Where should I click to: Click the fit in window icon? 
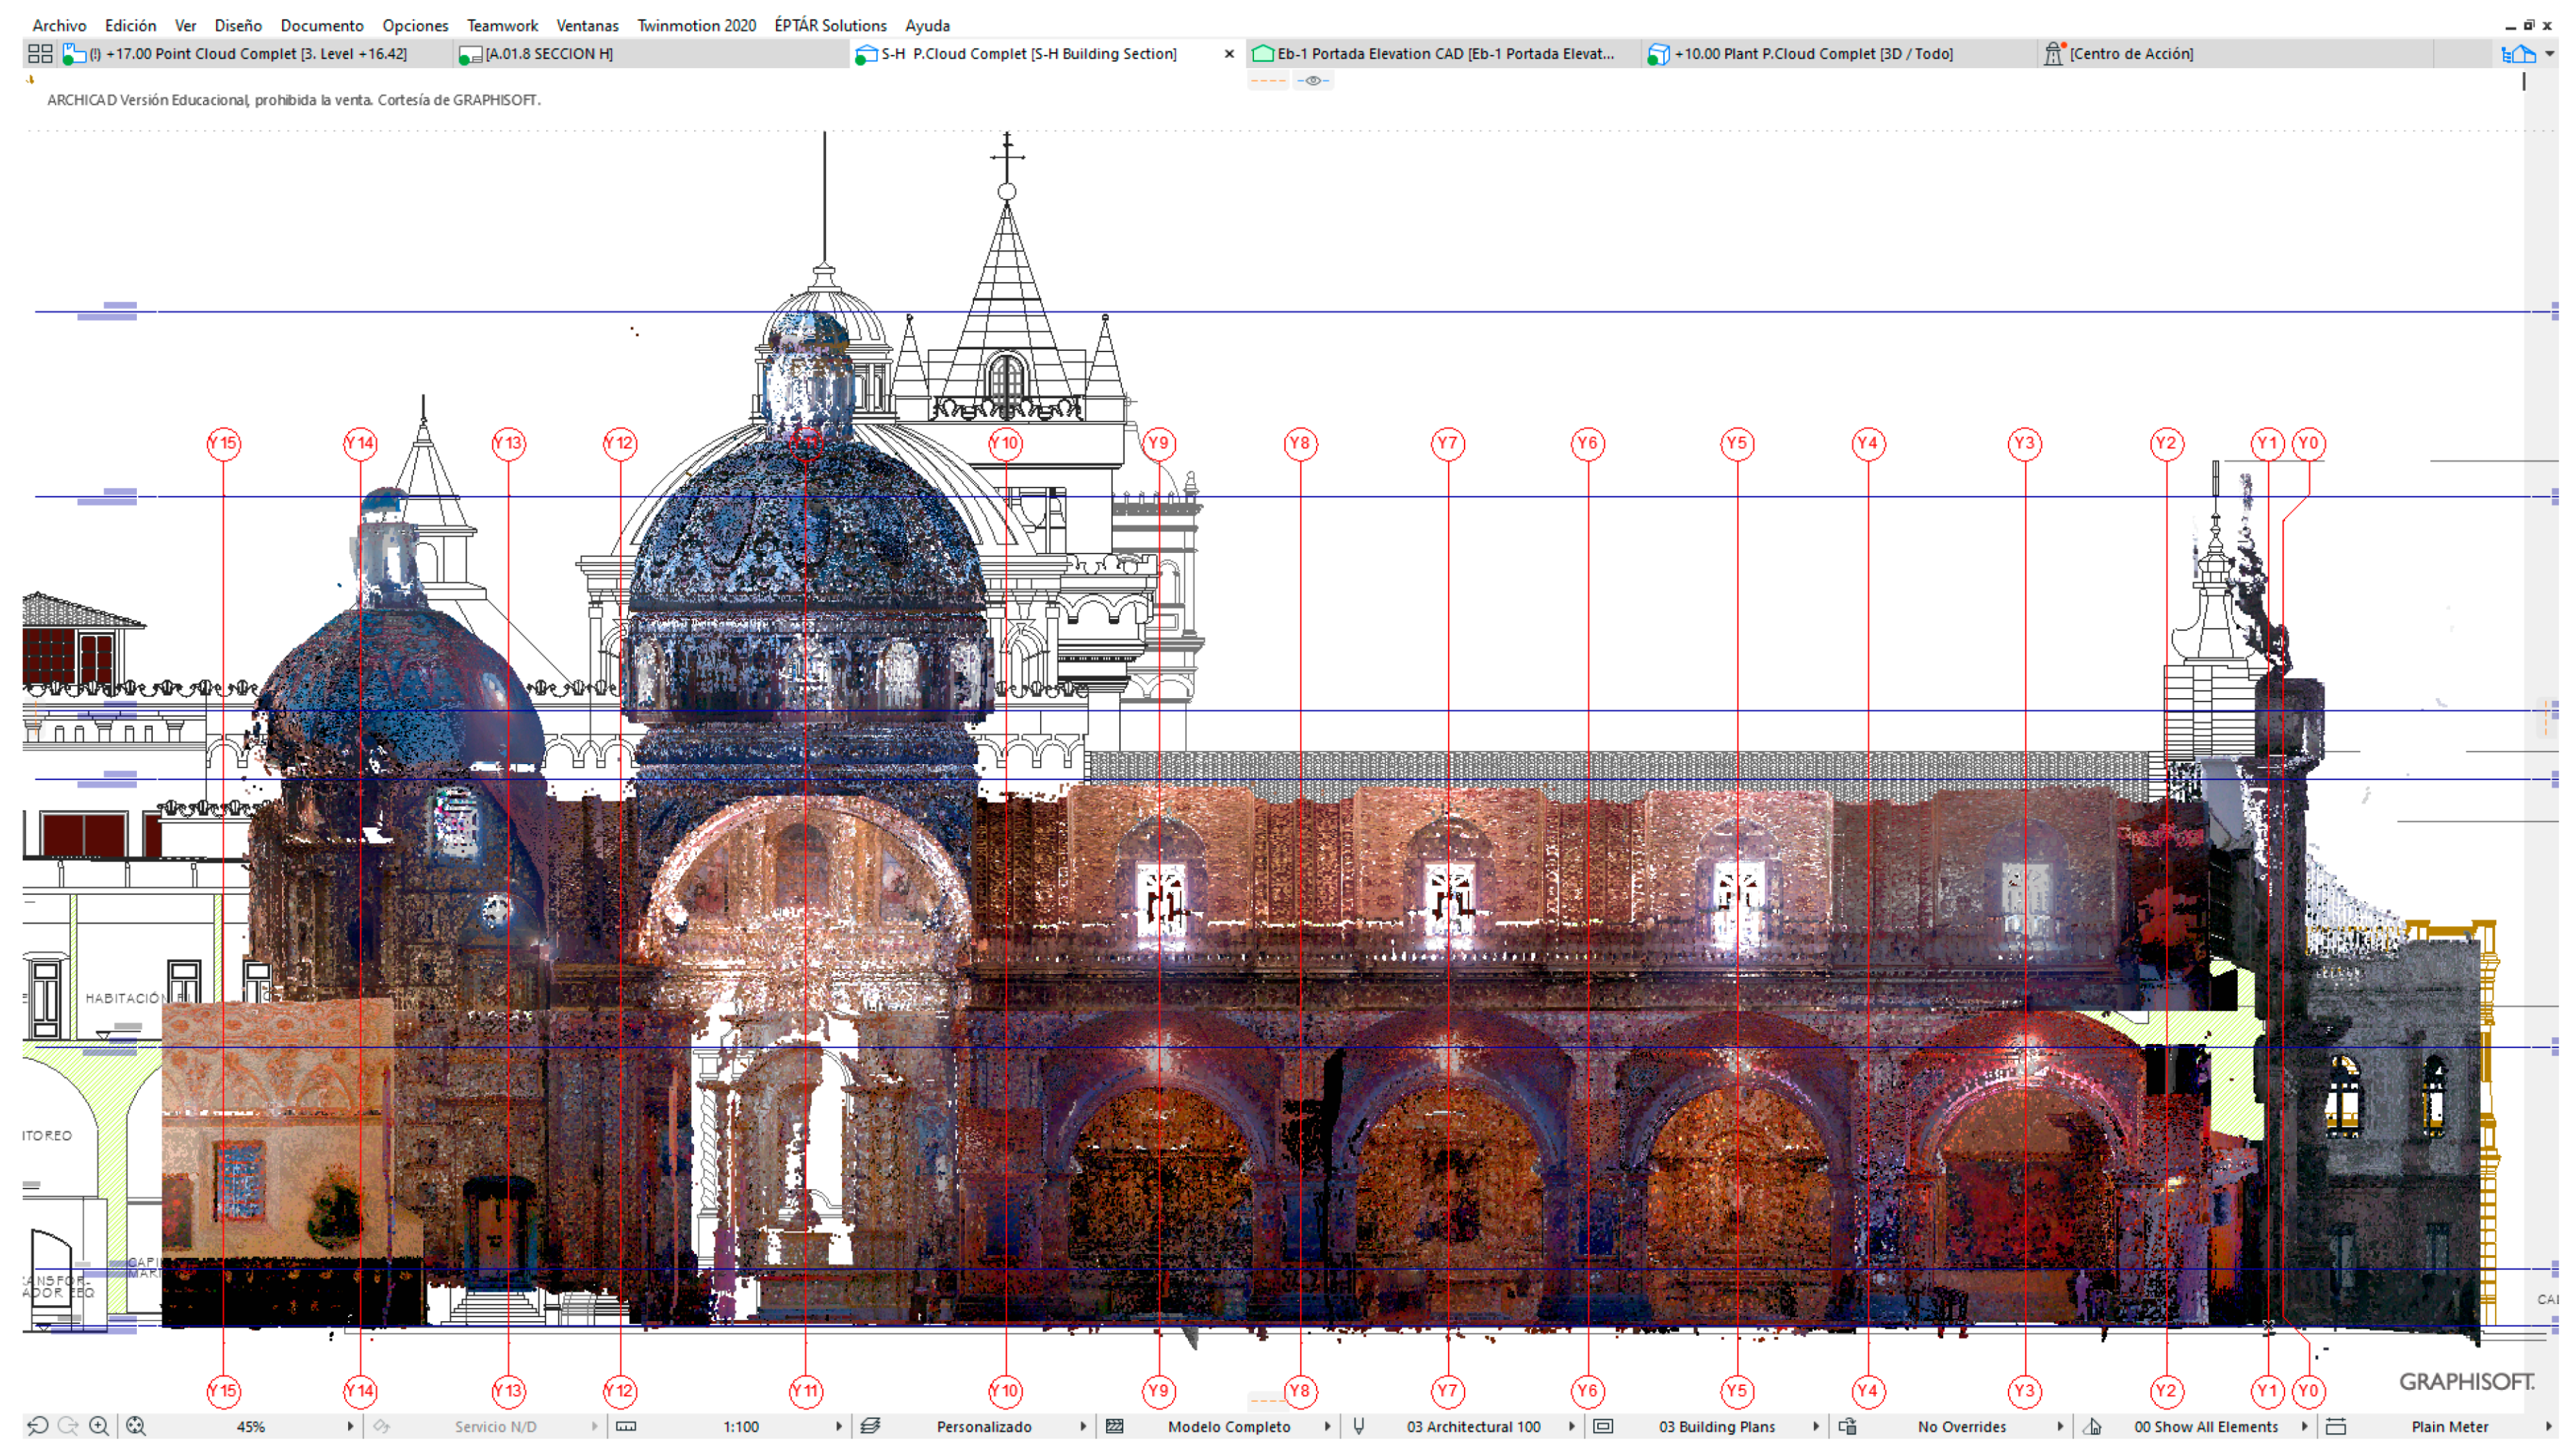[136, 1426]
